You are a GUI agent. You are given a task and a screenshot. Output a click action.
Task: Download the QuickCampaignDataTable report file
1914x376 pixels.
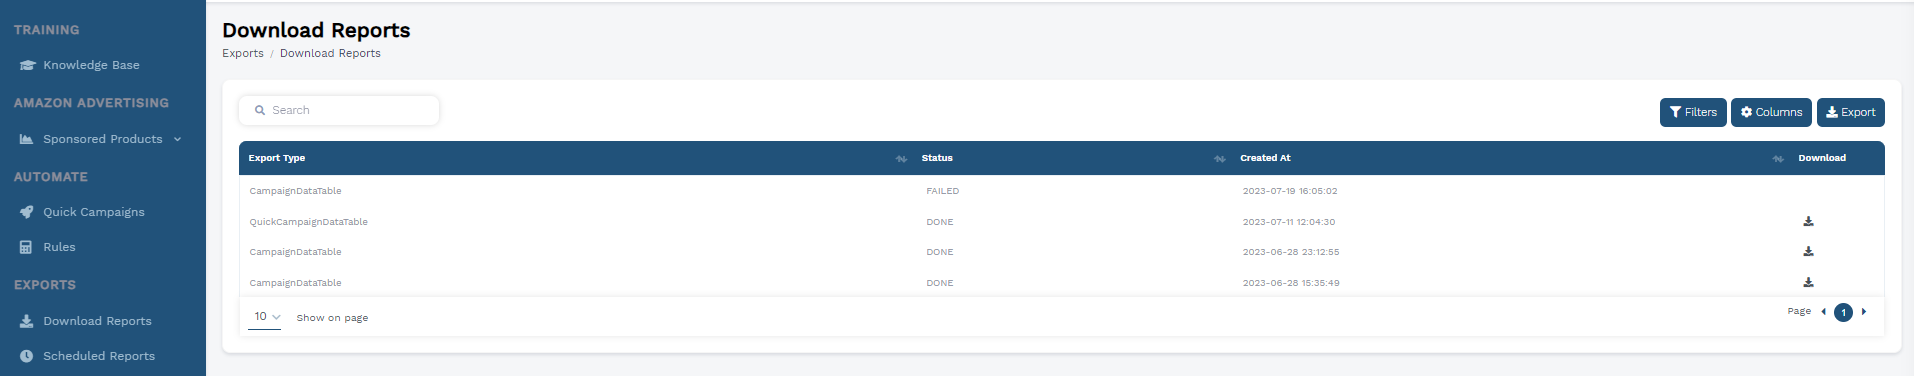[x=1808, y=222]
